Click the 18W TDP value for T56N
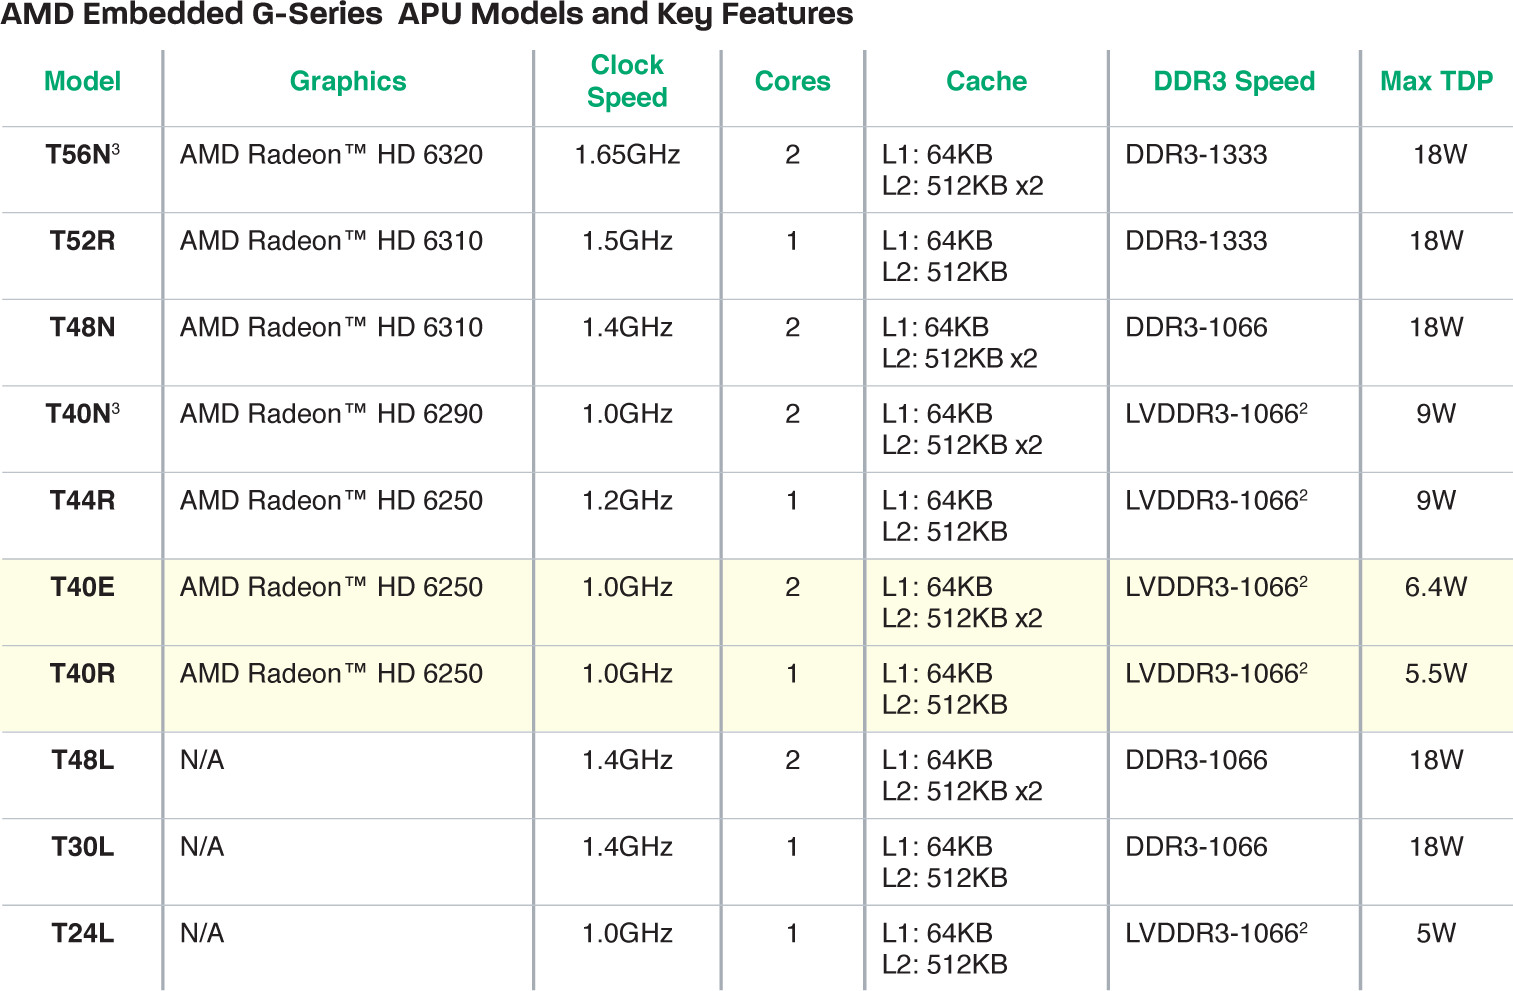The width and height of the screenshot is (1513, 991). point(1440,154)
